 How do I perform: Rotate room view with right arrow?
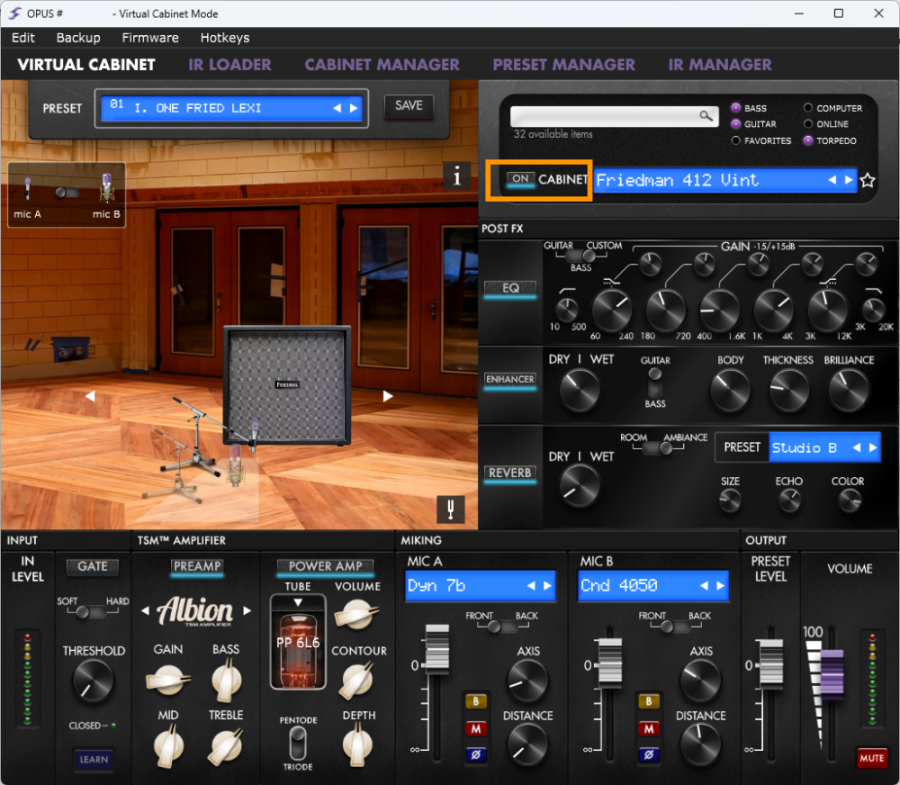pyautogui.click(x=388, y=396)
